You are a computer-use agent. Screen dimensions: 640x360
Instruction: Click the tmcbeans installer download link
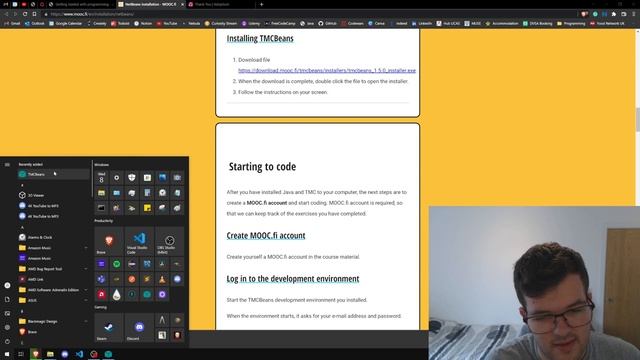(327, 71)
